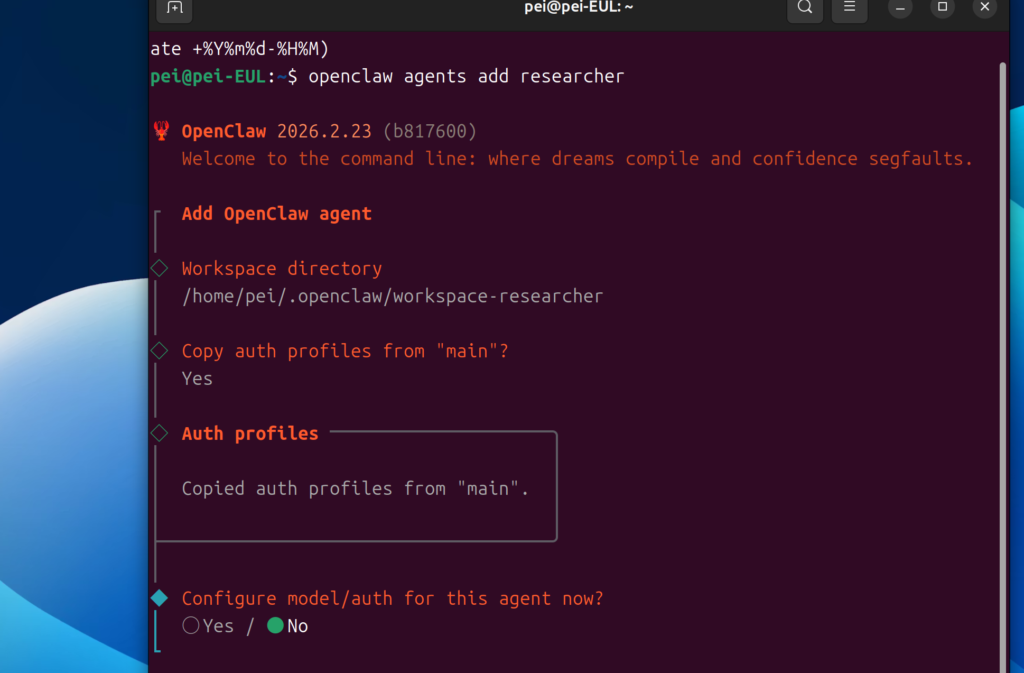
Task: Maximize the terminal window
Action: click(x=942, y=8)
